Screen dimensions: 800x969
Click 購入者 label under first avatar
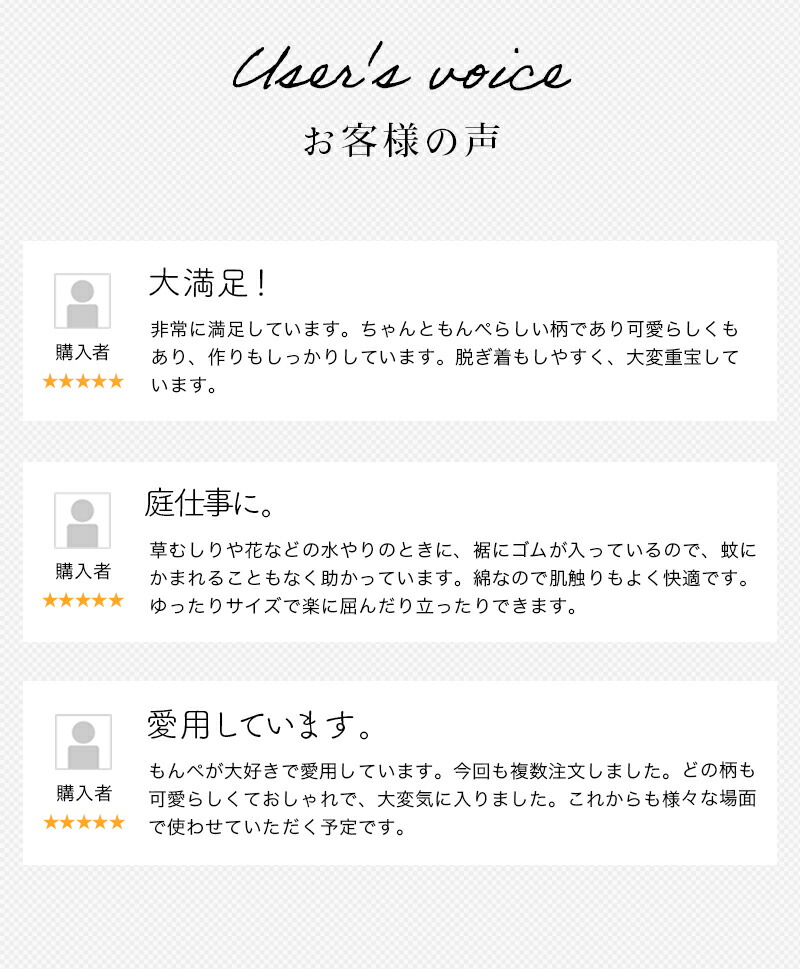click(x=82, y=352)
